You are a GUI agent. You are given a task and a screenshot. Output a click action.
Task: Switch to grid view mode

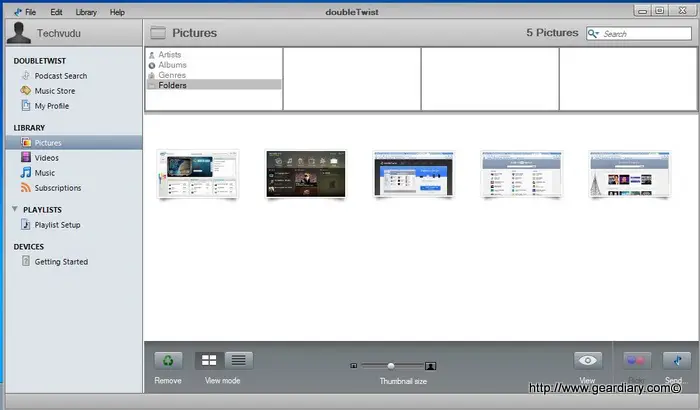tap(209, 360)
